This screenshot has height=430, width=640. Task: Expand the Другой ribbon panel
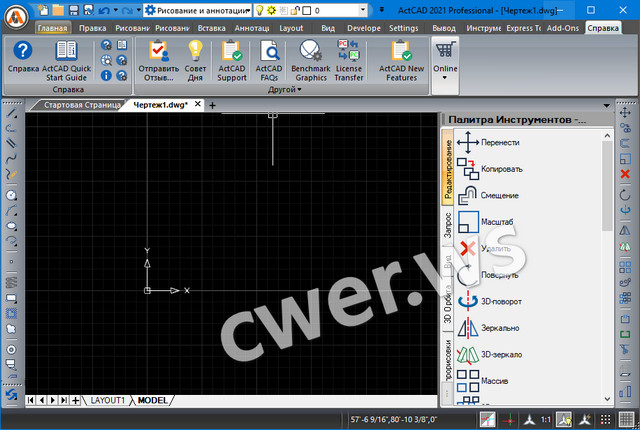point(286,90)
